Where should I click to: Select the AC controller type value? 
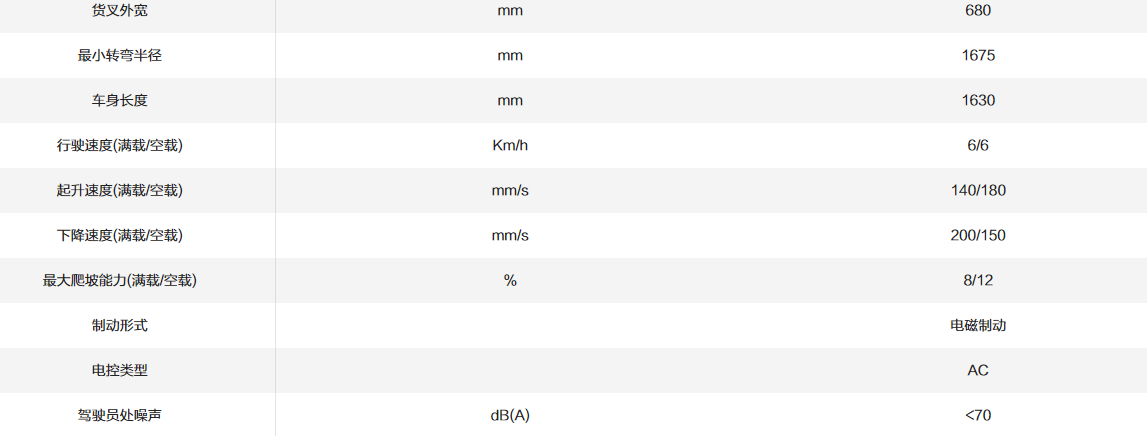978,371
